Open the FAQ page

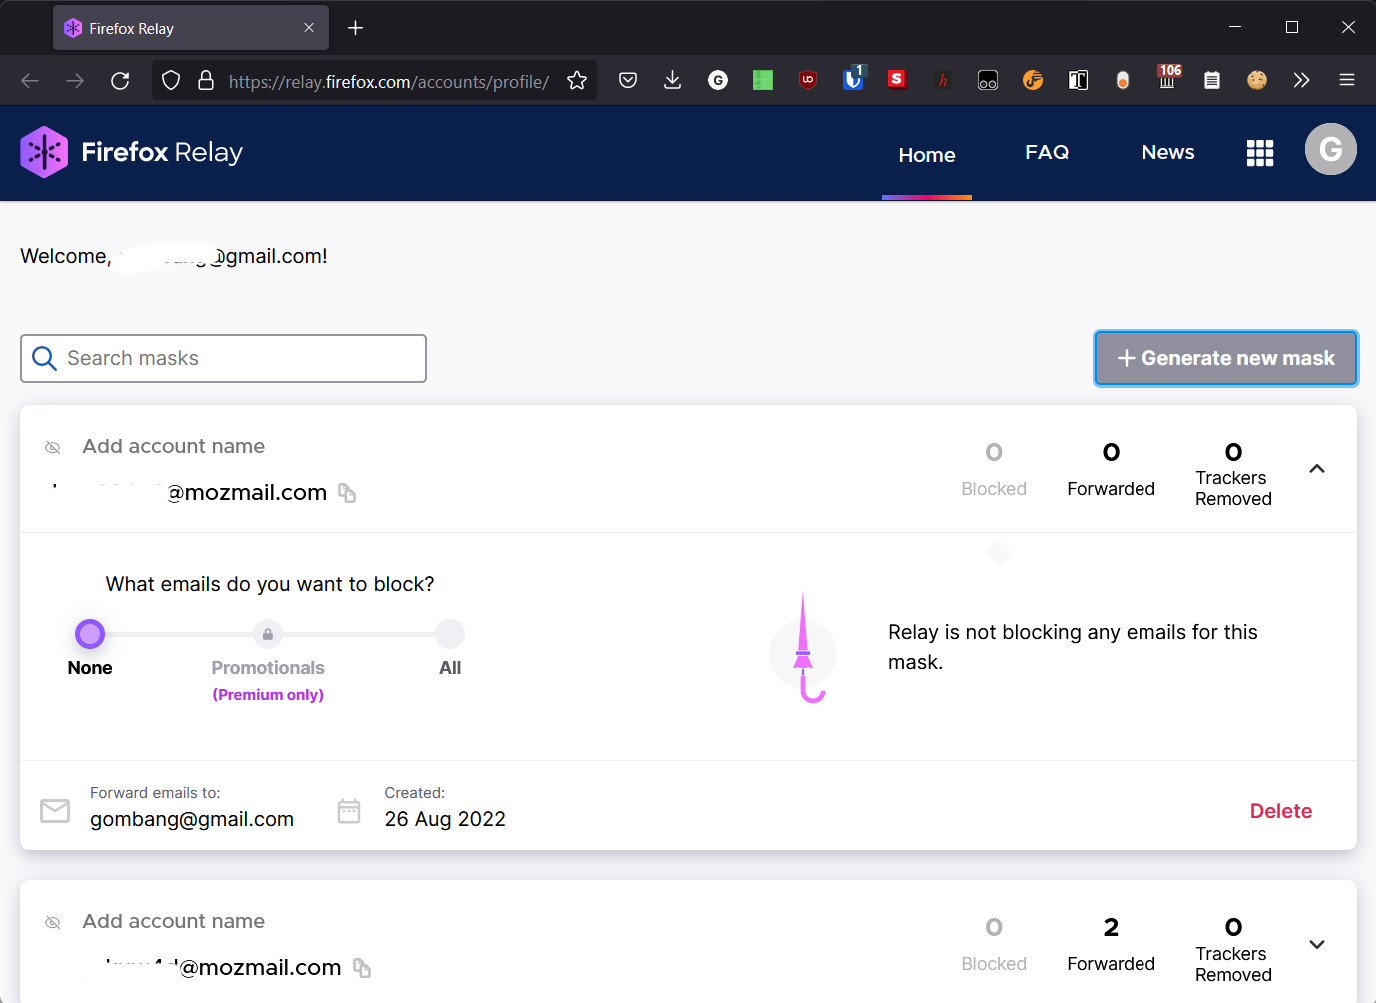click(1047, 152)
